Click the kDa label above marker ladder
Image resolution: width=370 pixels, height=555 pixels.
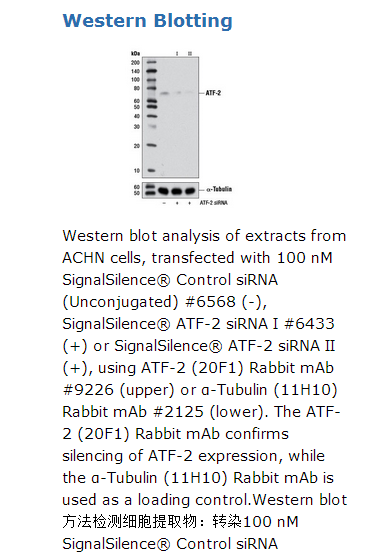tap(135, 53)
